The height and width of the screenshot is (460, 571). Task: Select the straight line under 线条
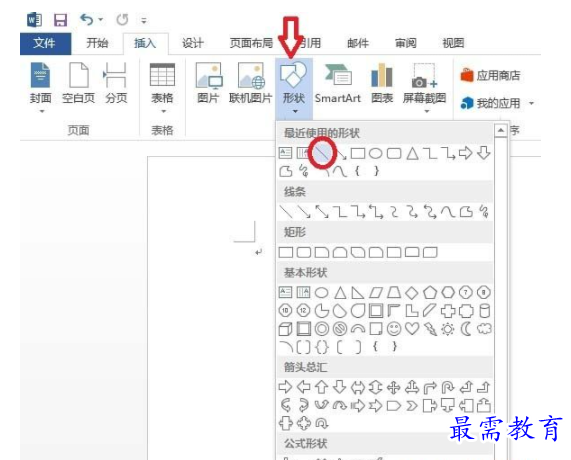[286, 212]
